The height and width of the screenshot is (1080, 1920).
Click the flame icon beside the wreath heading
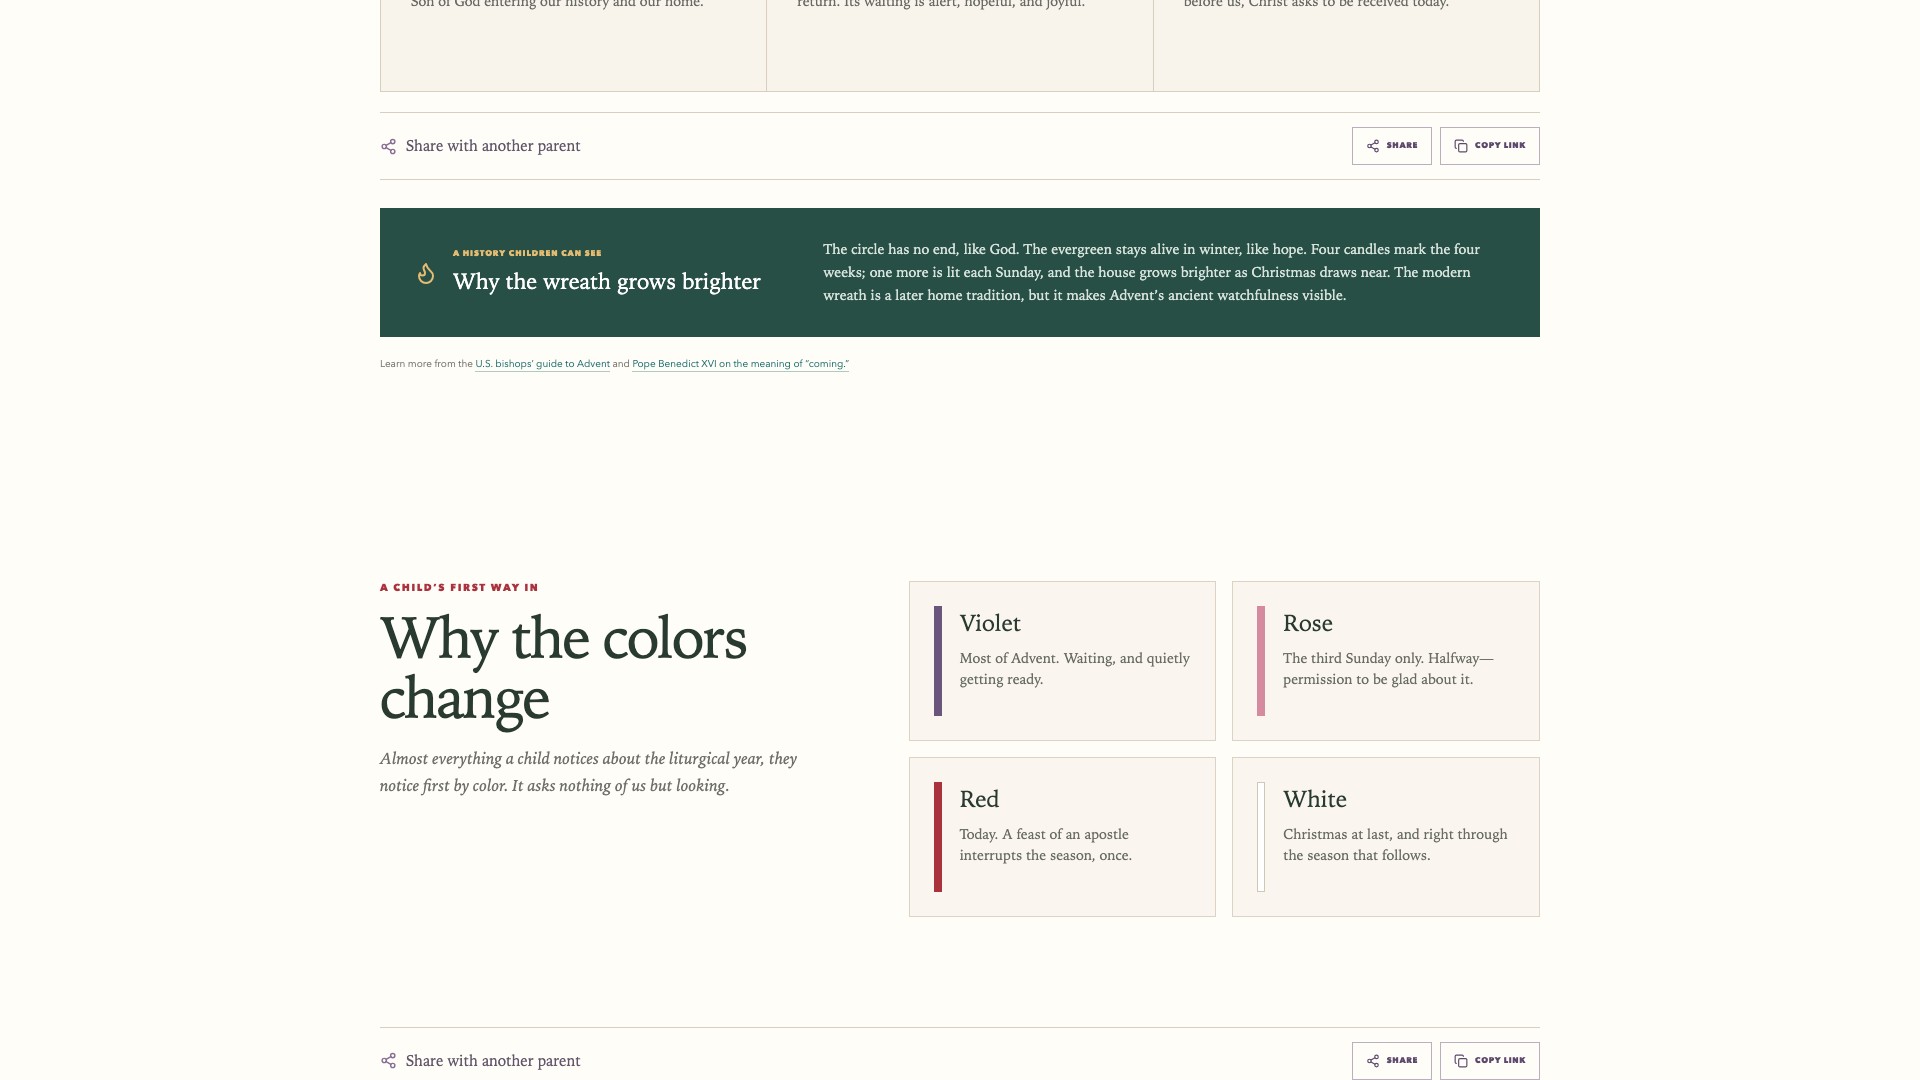(426, 273)
